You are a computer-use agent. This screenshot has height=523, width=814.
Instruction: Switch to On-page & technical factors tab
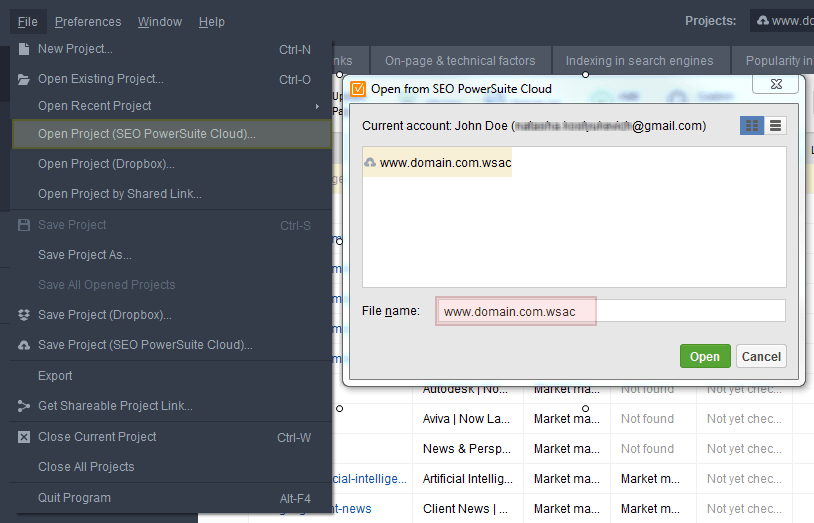coord(460,61)
